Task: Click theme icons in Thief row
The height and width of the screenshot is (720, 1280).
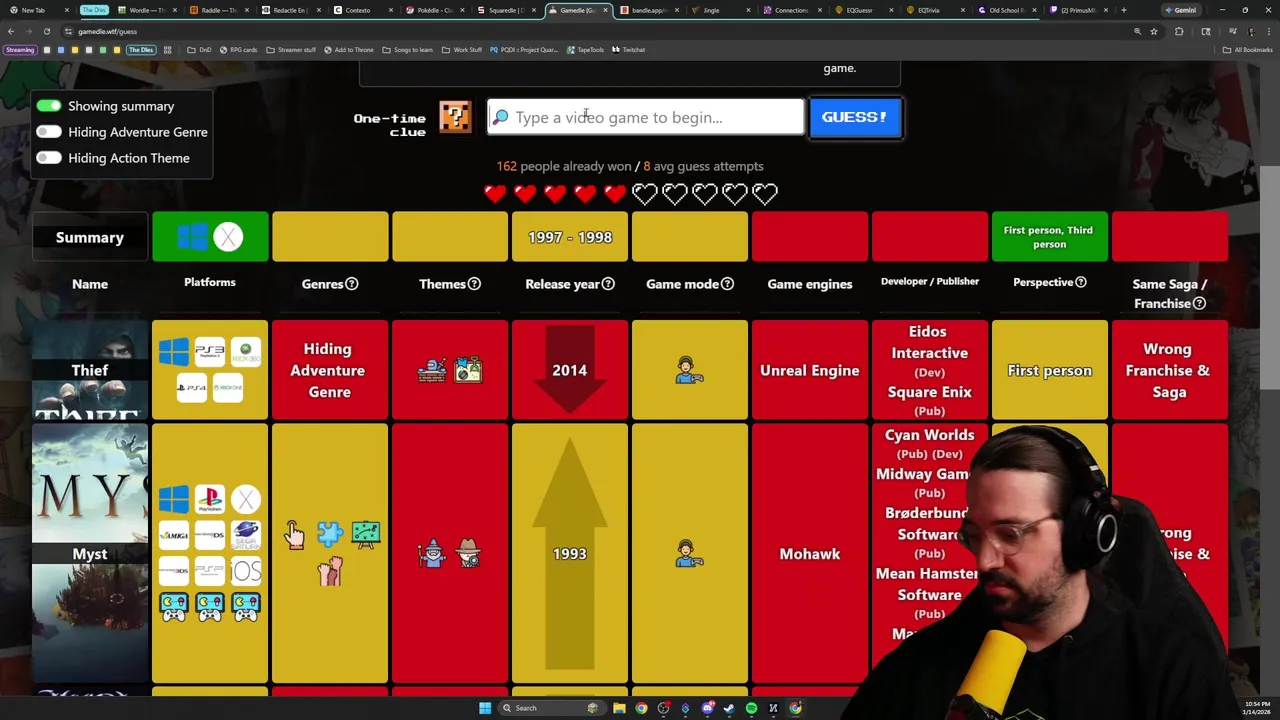Action: coord(450,371)
